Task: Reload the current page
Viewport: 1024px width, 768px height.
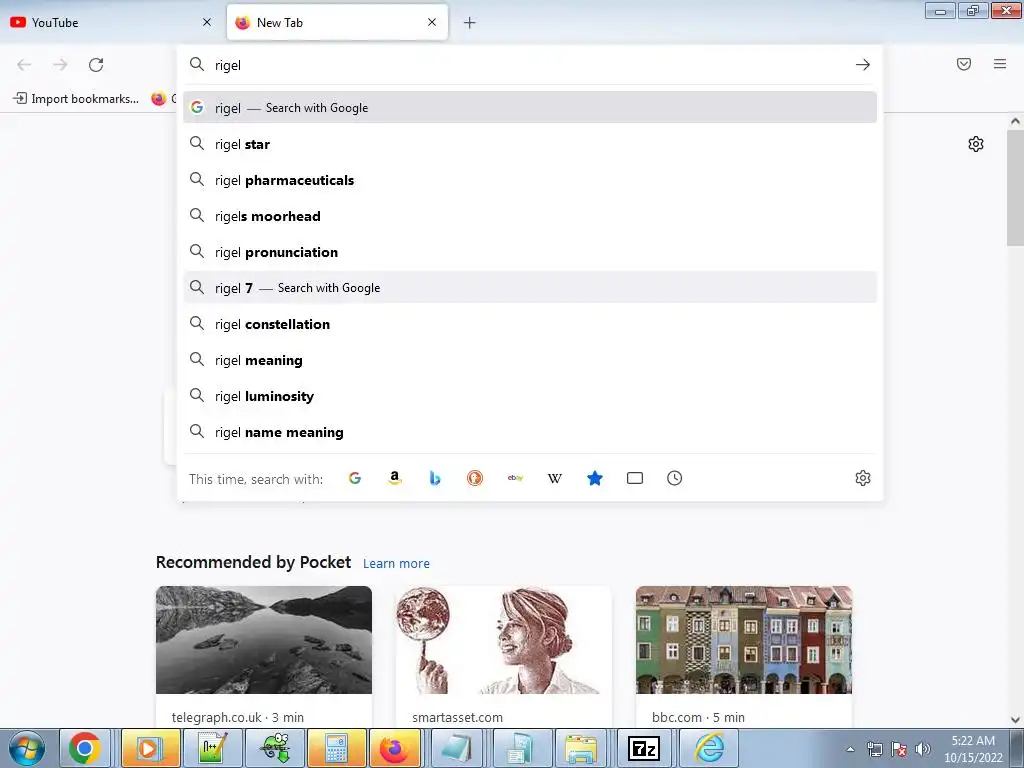Action: (96, 65)
